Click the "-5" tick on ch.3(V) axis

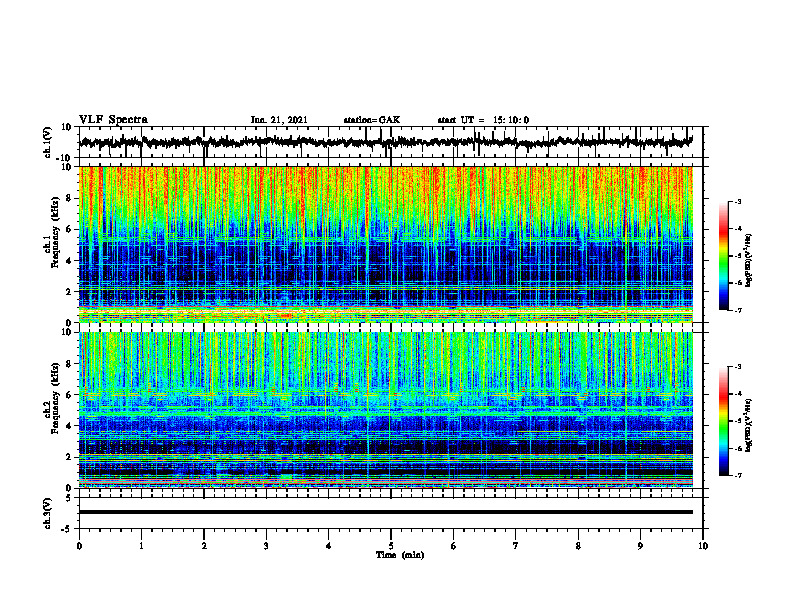68,529
